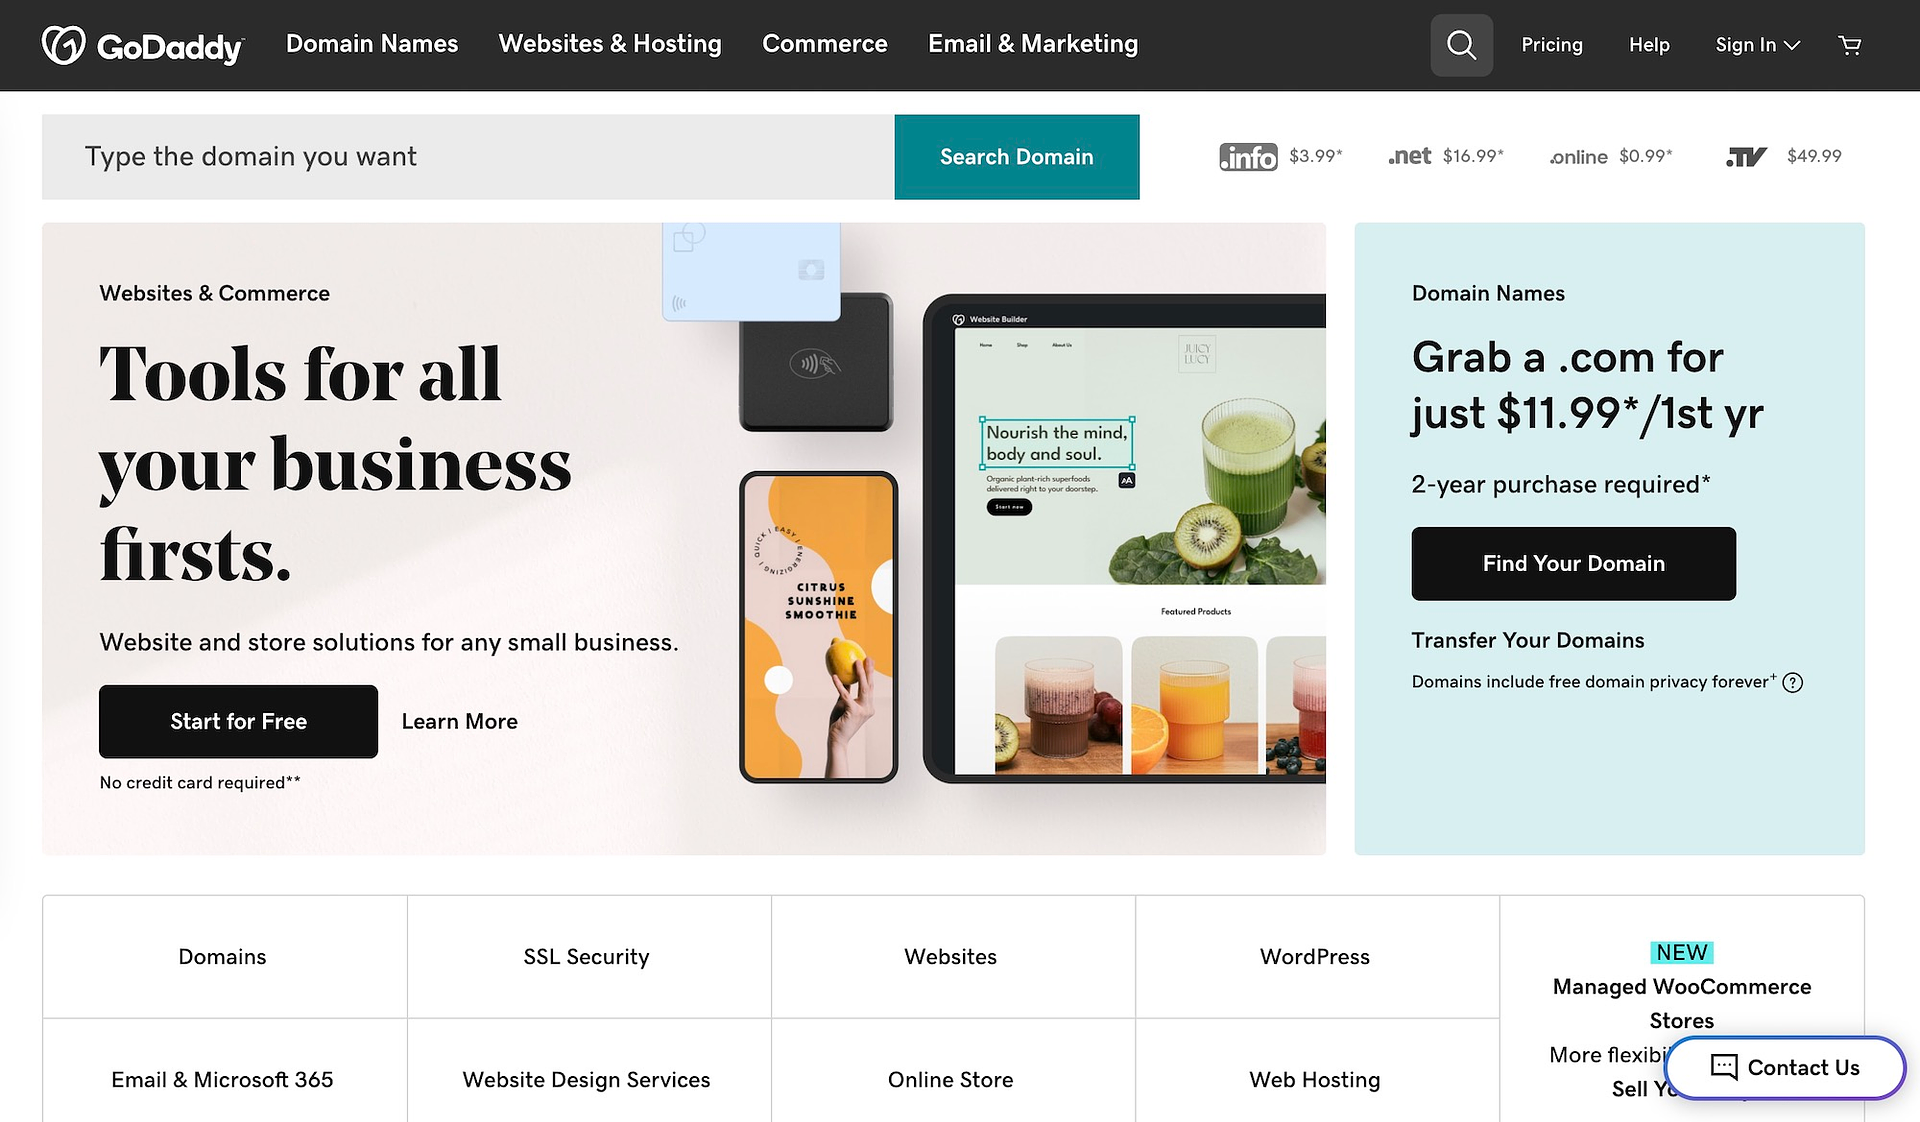Select the Email & Marketing menu item
1920x1122 pixels.
pyautogui.click(x=1033, y=44)
